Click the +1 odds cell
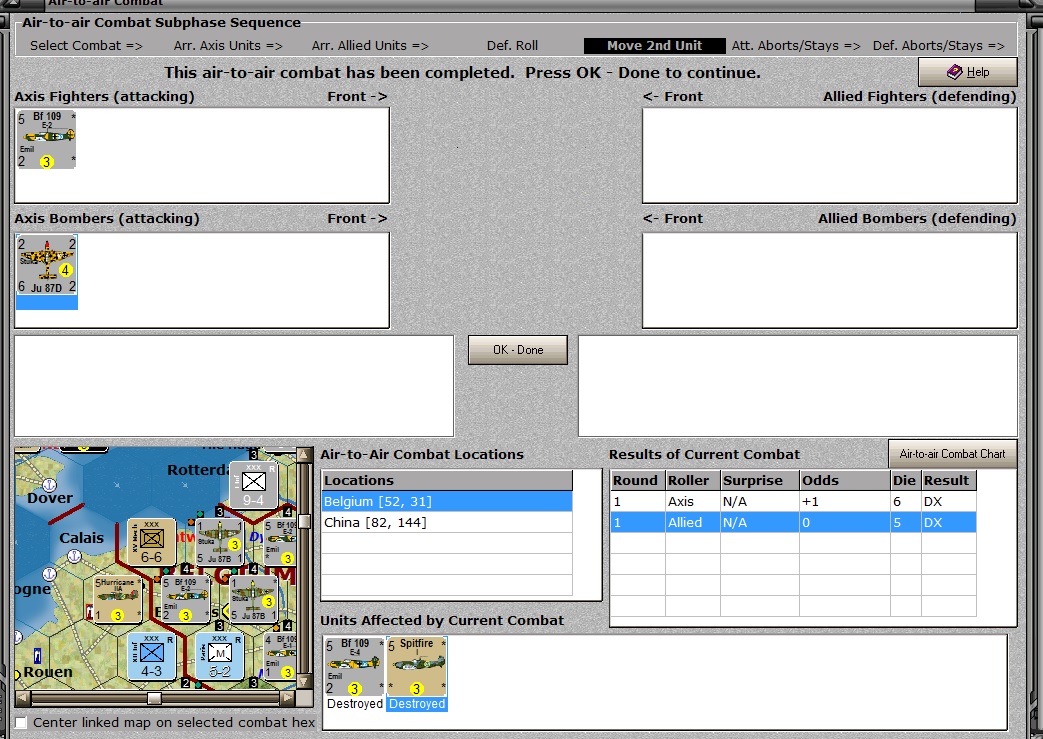Screen dimensions: 1043x739 (845, 502)
